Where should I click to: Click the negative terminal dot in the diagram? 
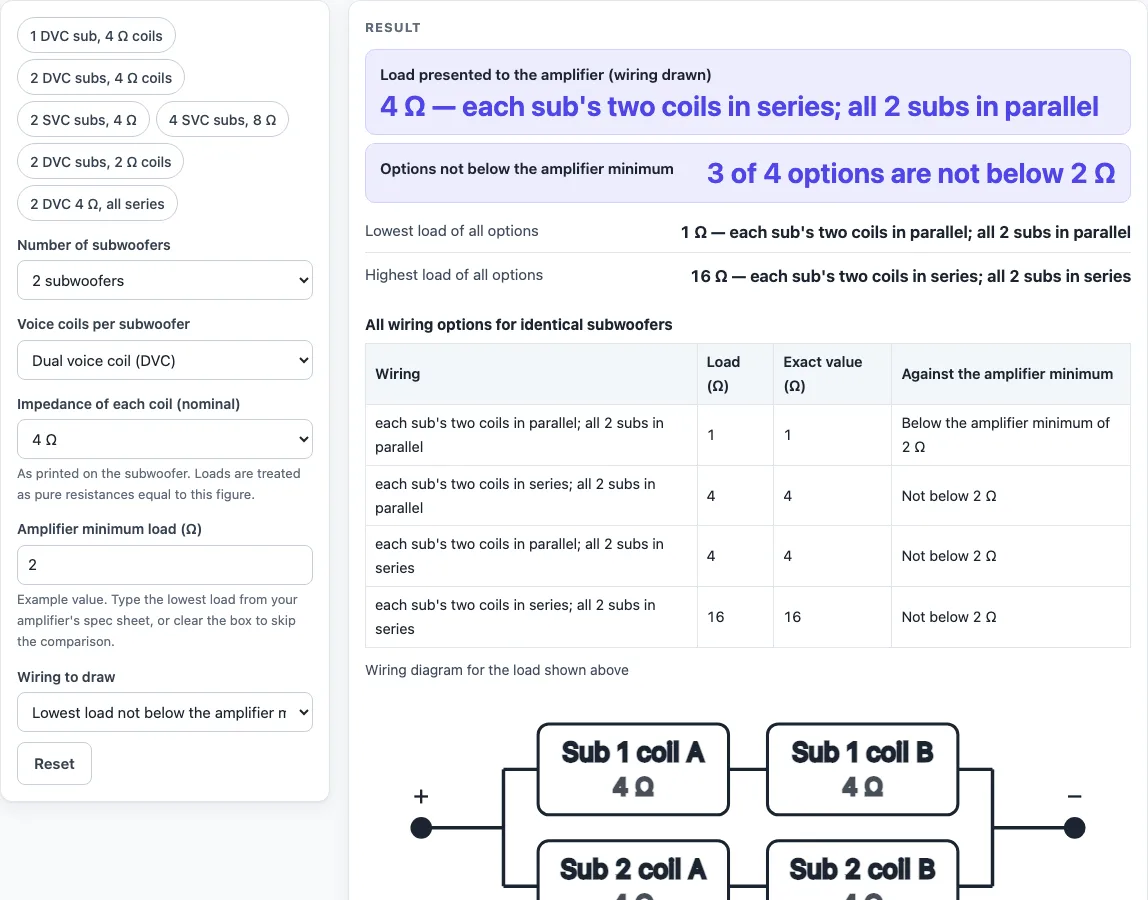1074,828
